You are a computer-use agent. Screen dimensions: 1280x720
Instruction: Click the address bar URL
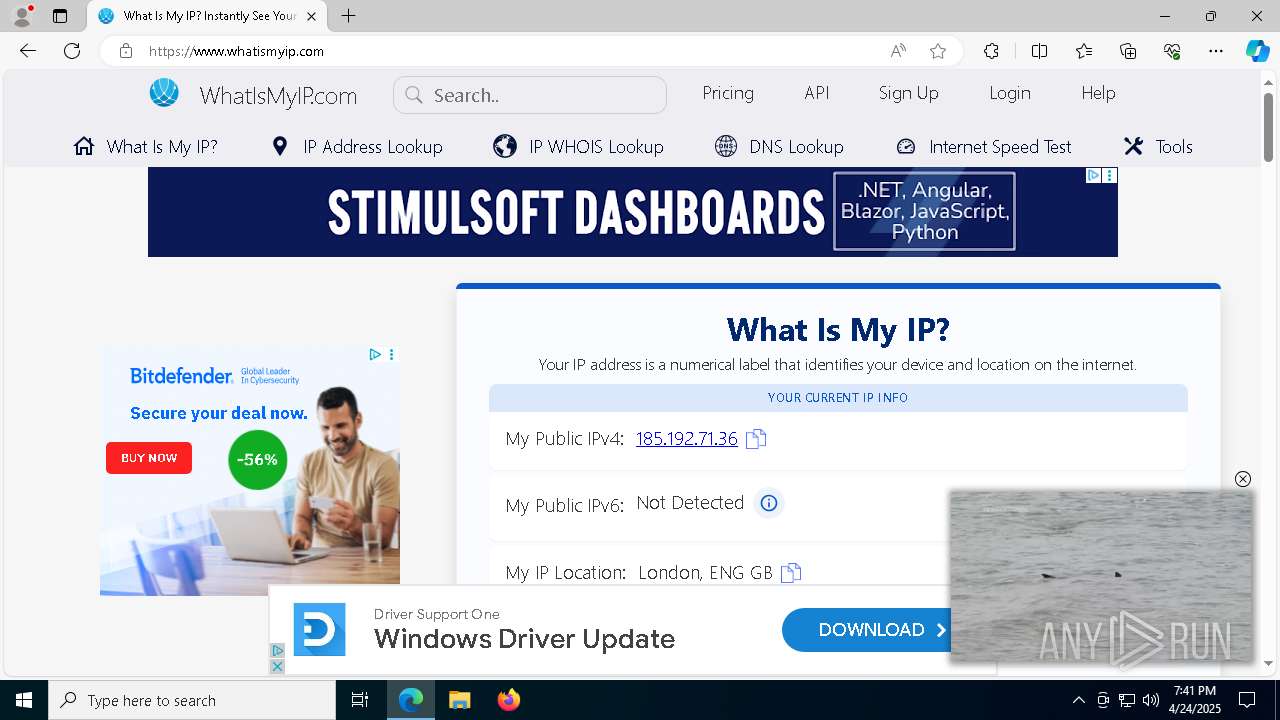[236, 51]
